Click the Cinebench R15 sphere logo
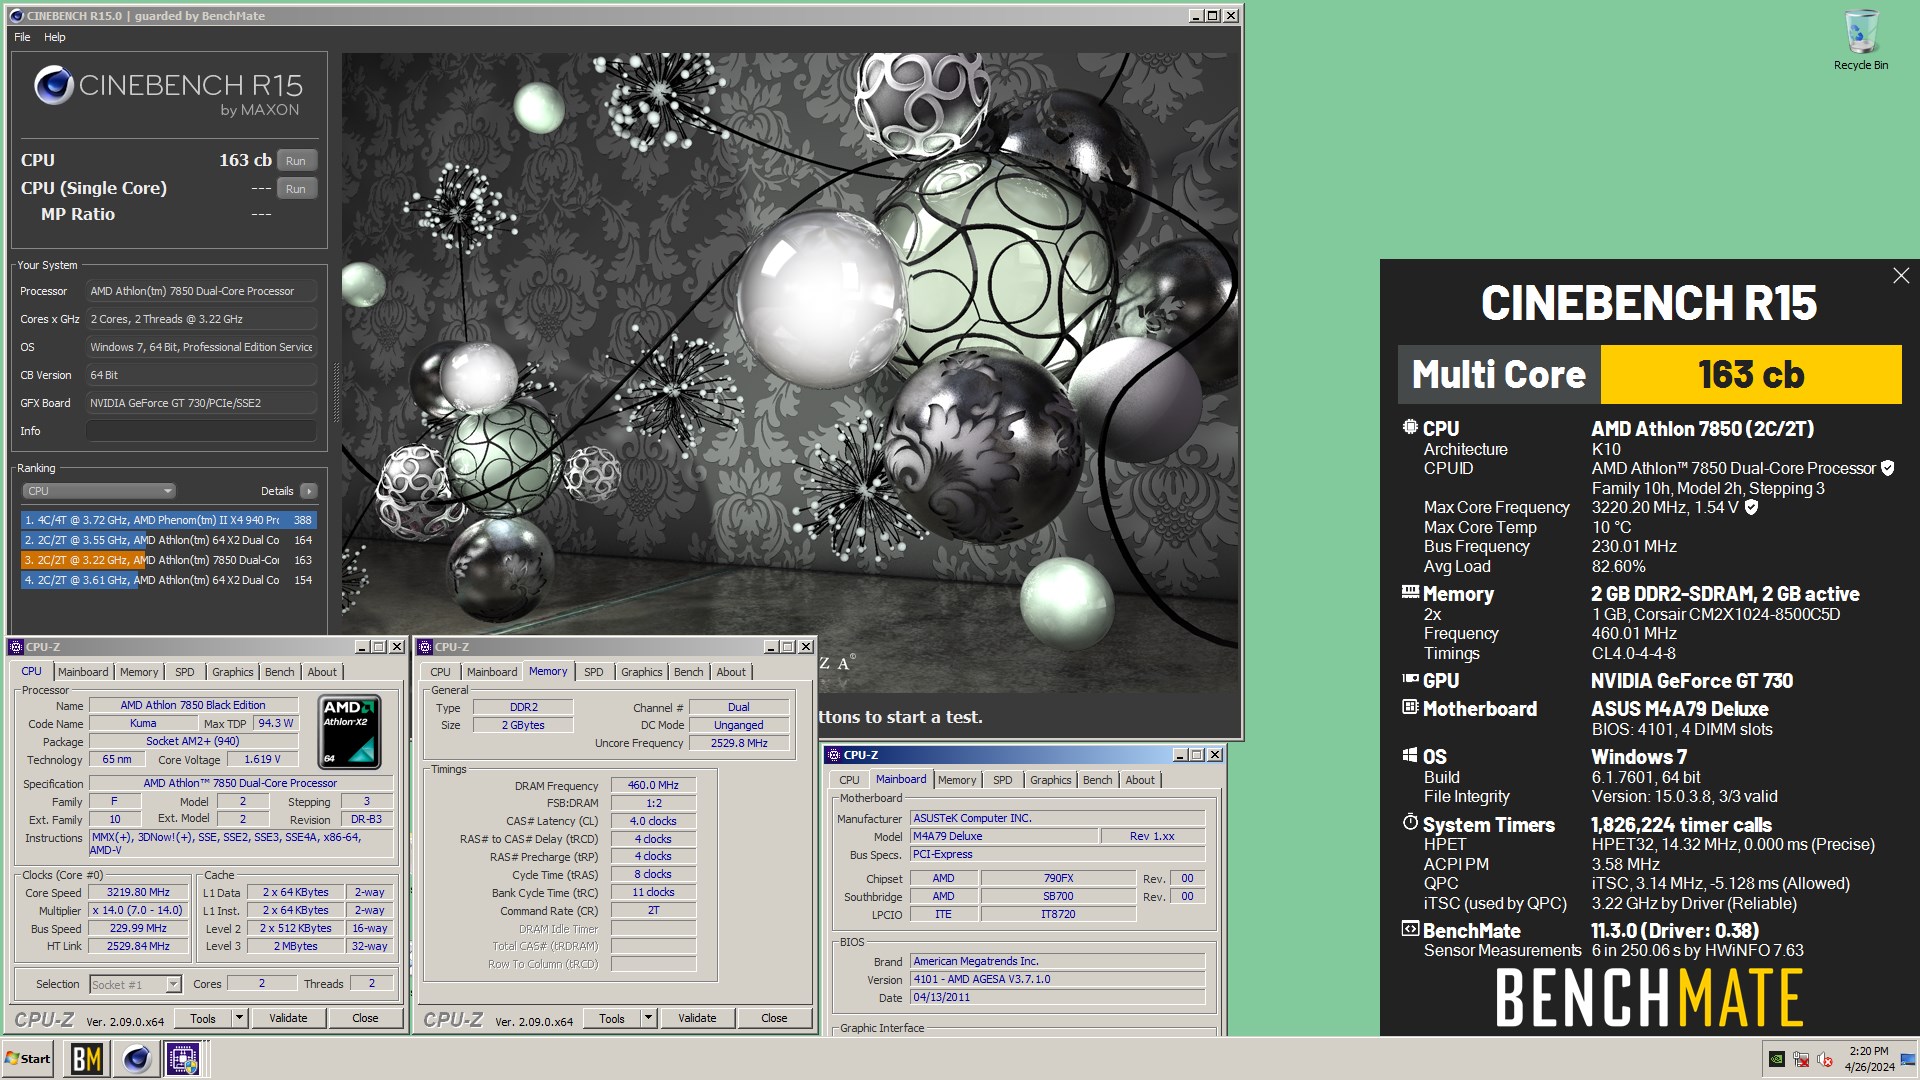The image size is (1920, 1080). 53,86
